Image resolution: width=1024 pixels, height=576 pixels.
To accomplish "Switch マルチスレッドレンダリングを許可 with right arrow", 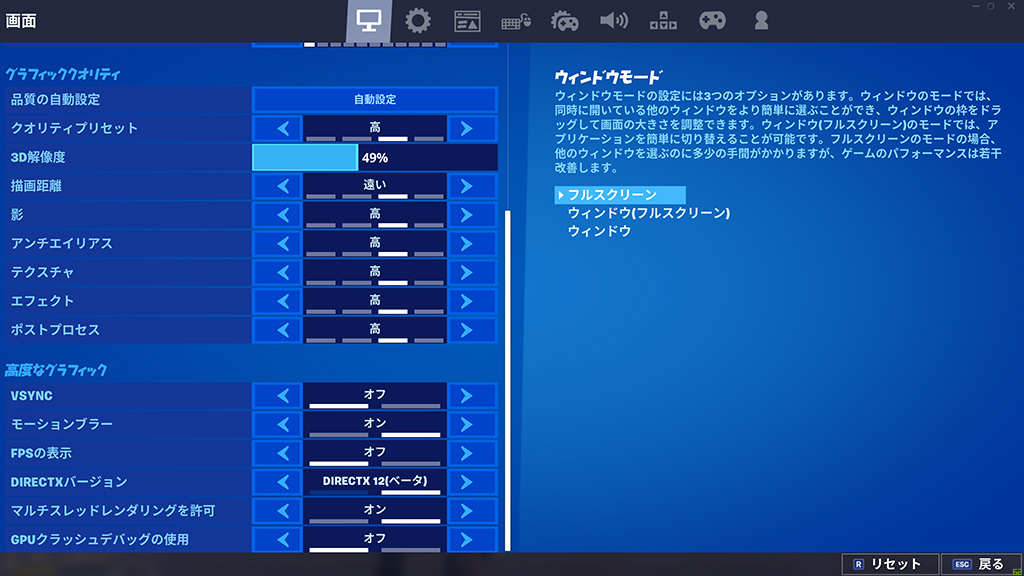I will [x=472, y=511].
